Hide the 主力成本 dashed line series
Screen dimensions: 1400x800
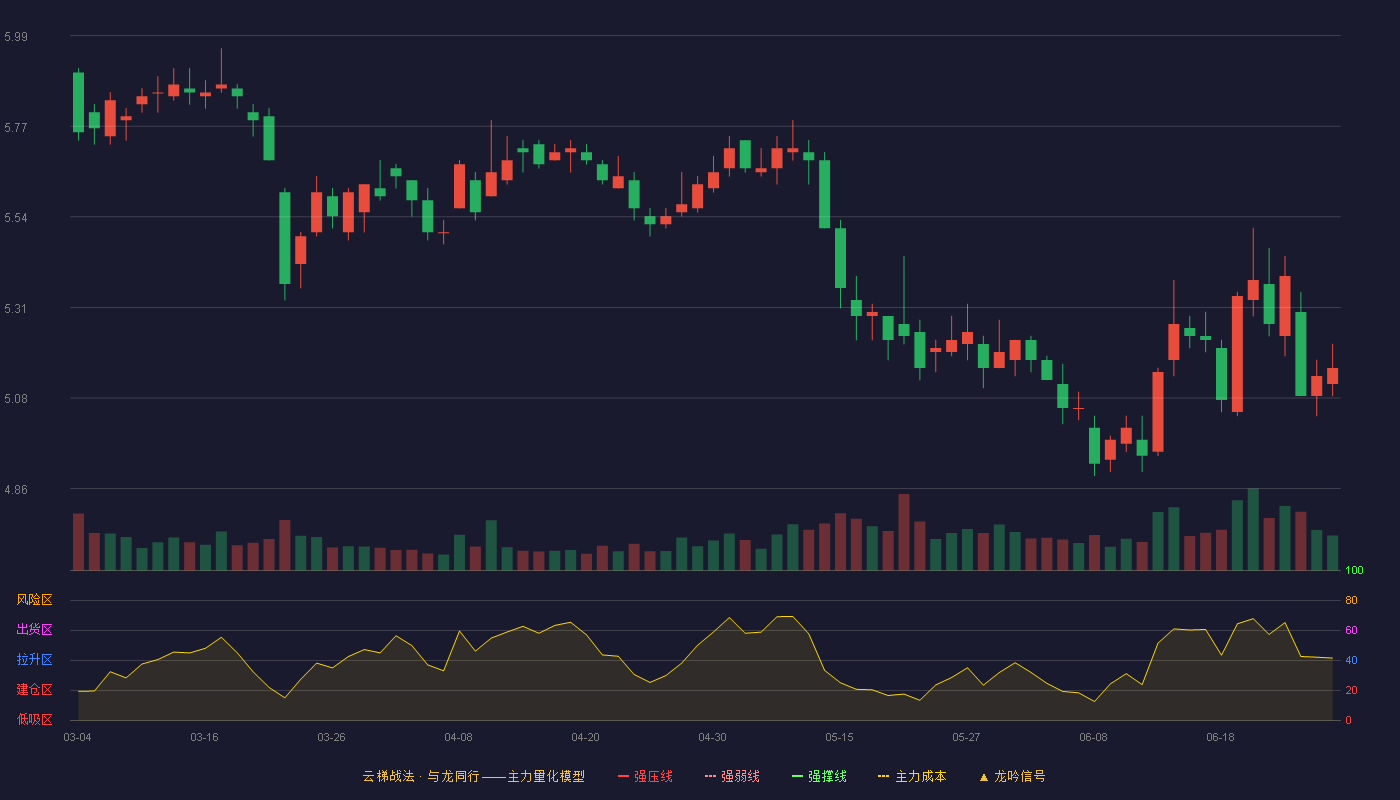[x=912, y=776]
